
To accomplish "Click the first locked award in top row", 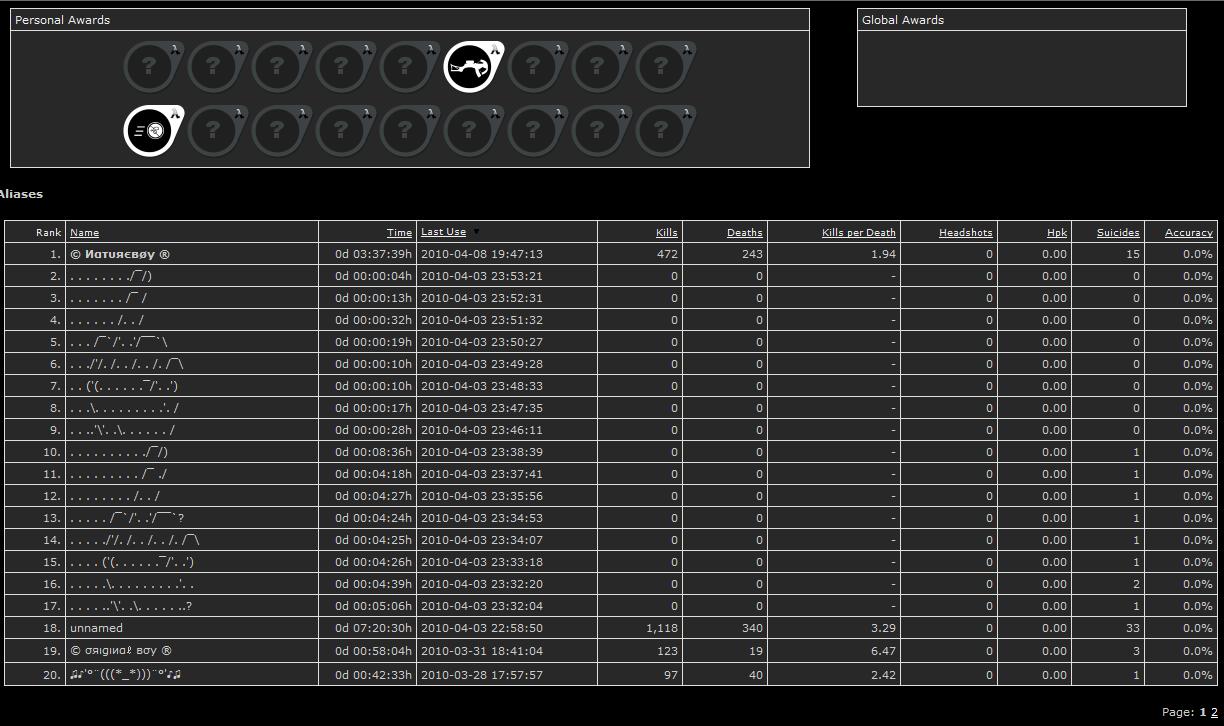I will click(x=152, y=67).
